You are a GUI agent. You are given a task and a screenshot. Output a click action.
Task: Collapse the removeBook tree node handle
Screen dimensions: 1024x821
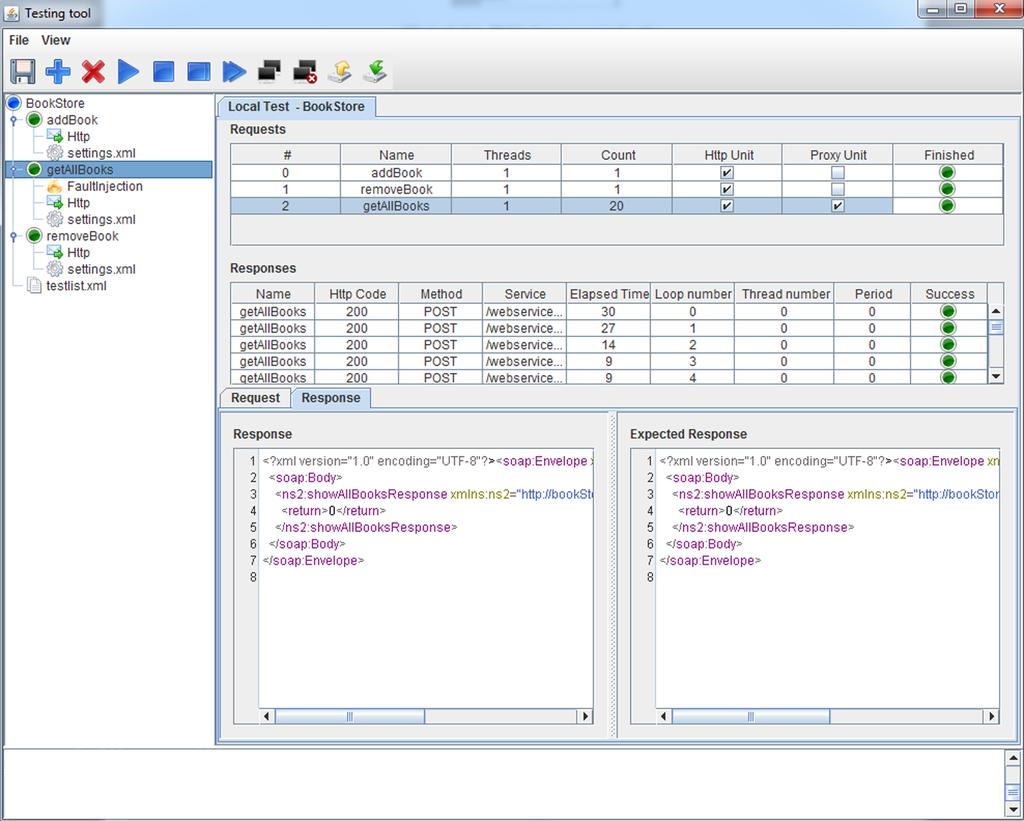click(14, 236)
